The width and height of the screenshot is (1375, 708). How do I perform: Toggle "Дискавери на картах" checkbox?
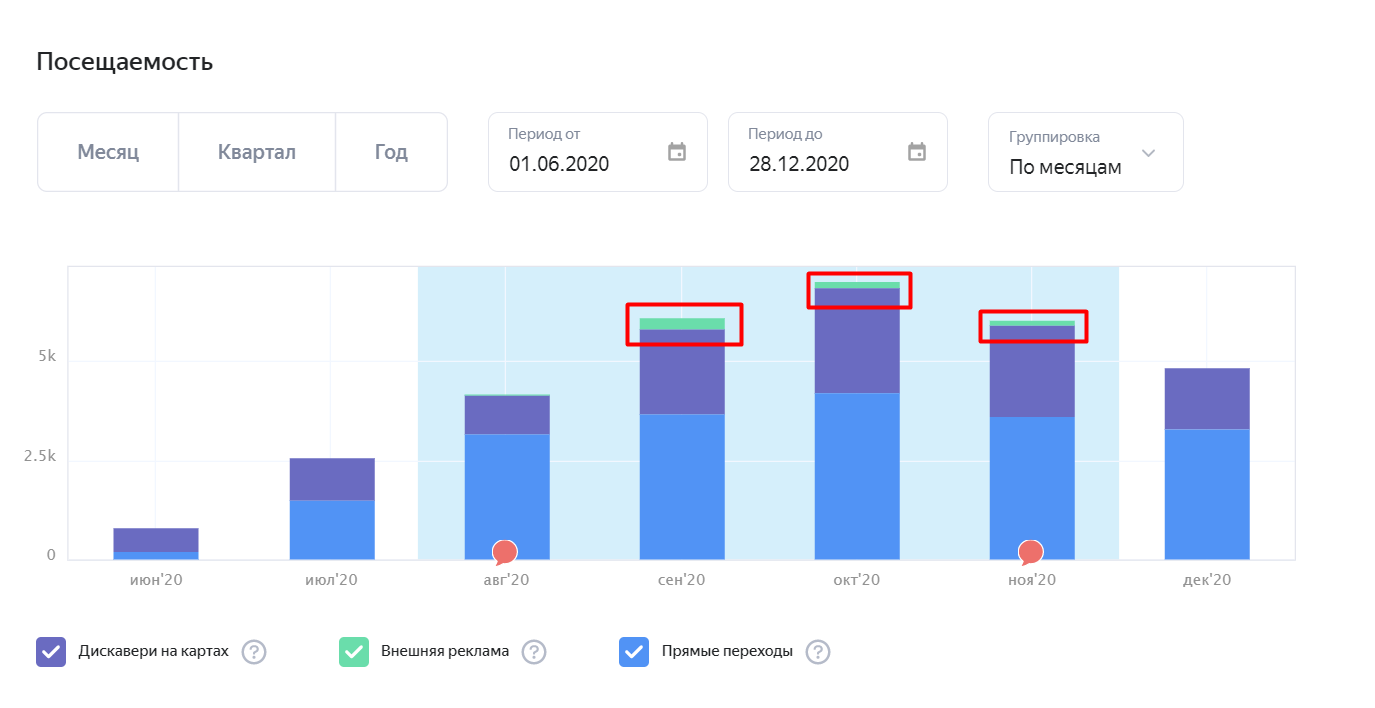[51, 652]
